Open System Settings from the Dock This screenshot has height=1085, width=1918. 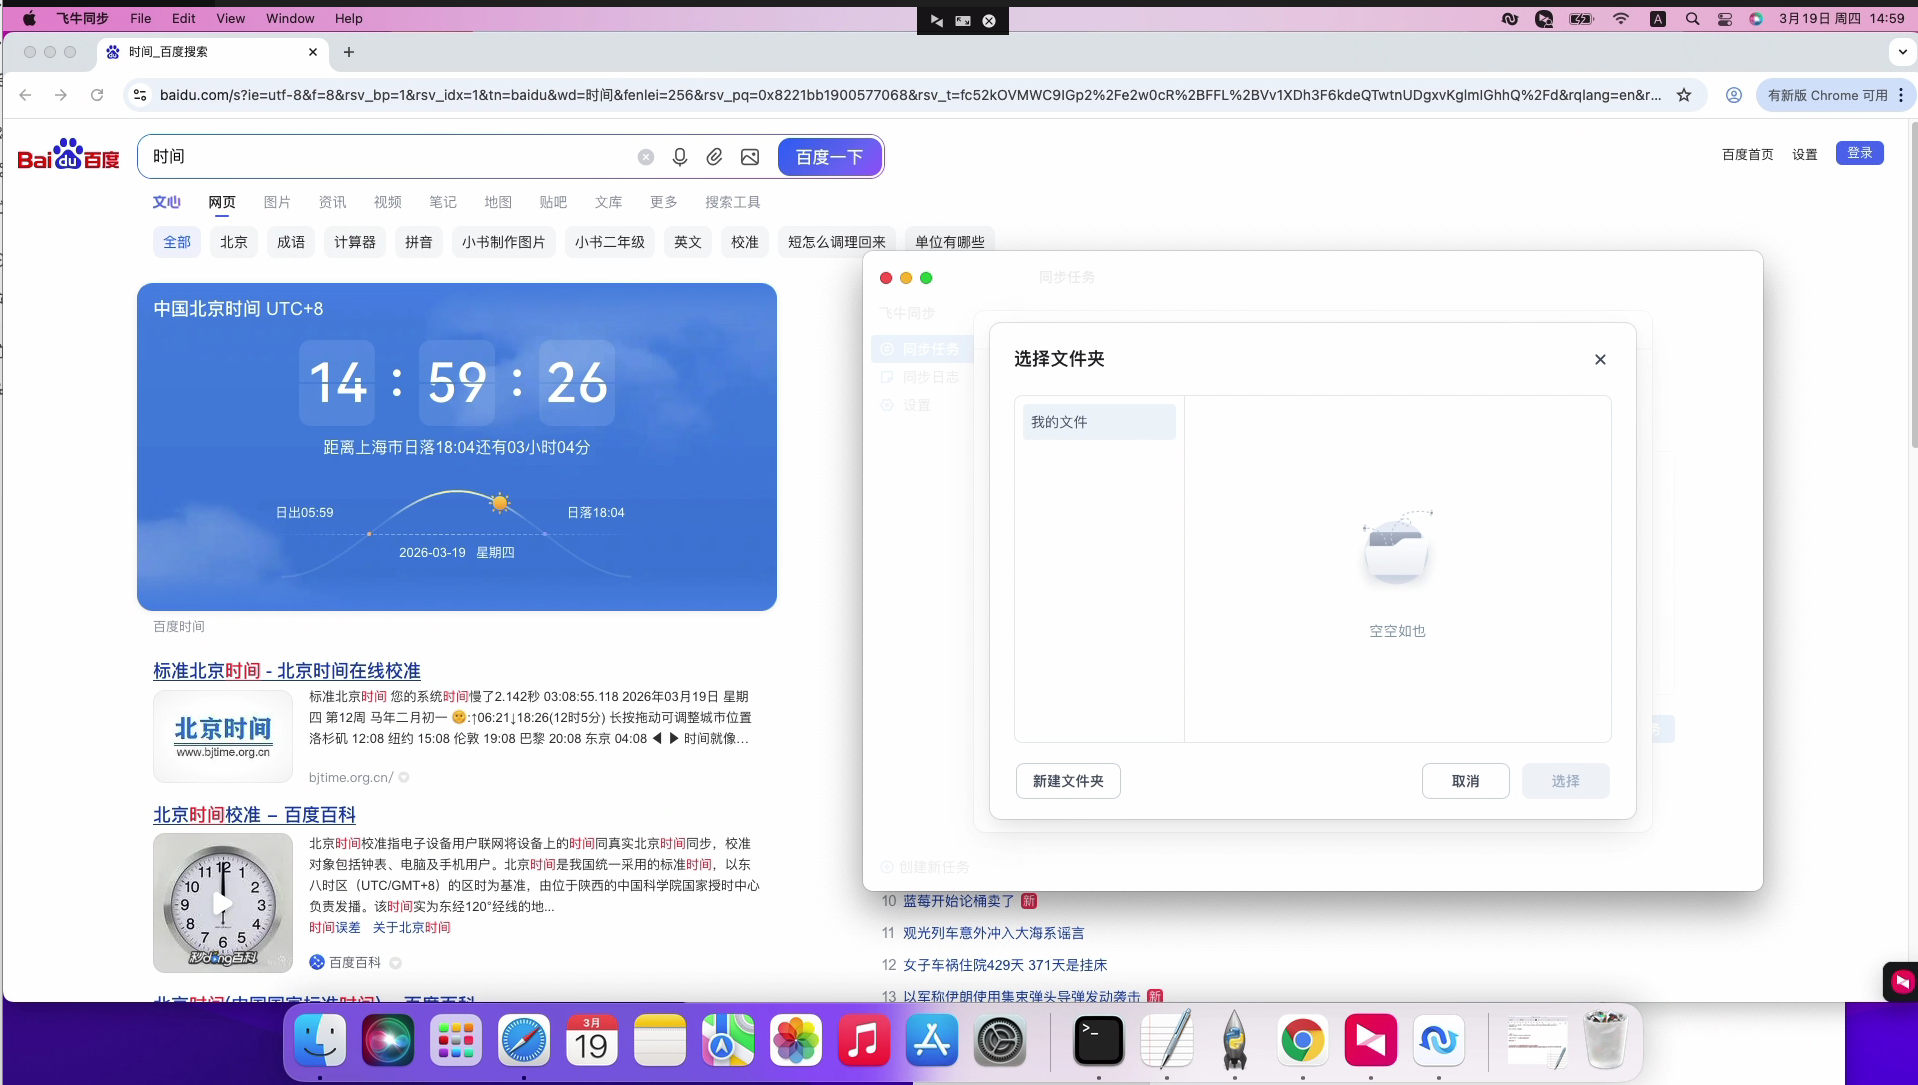coord(1000,1041)
